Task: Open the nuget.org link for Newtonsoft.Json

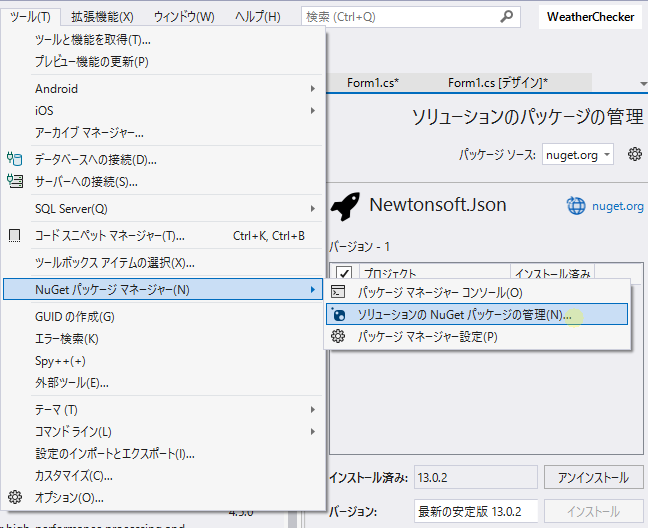Action: [617, 206]
